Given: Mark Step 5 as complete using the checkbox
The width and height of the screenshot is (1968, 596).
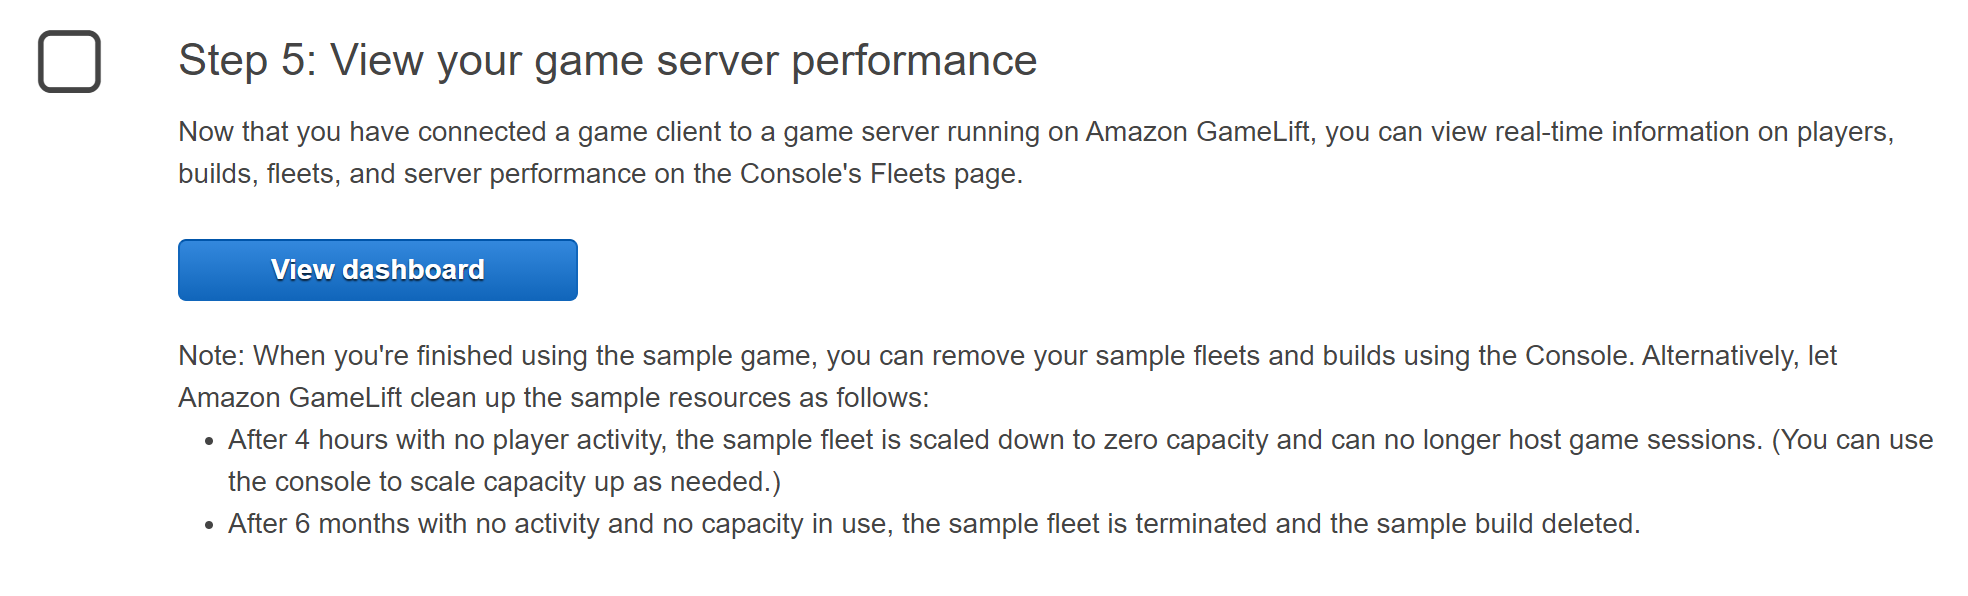Looking at the screenshot, I should [x=68, y=62].
